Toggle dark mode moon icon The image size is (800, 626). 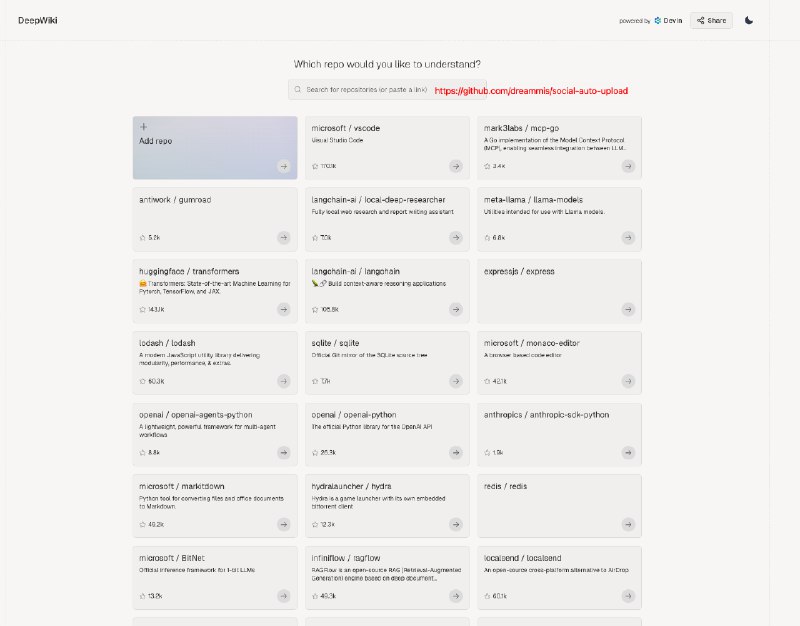(748, 20)
